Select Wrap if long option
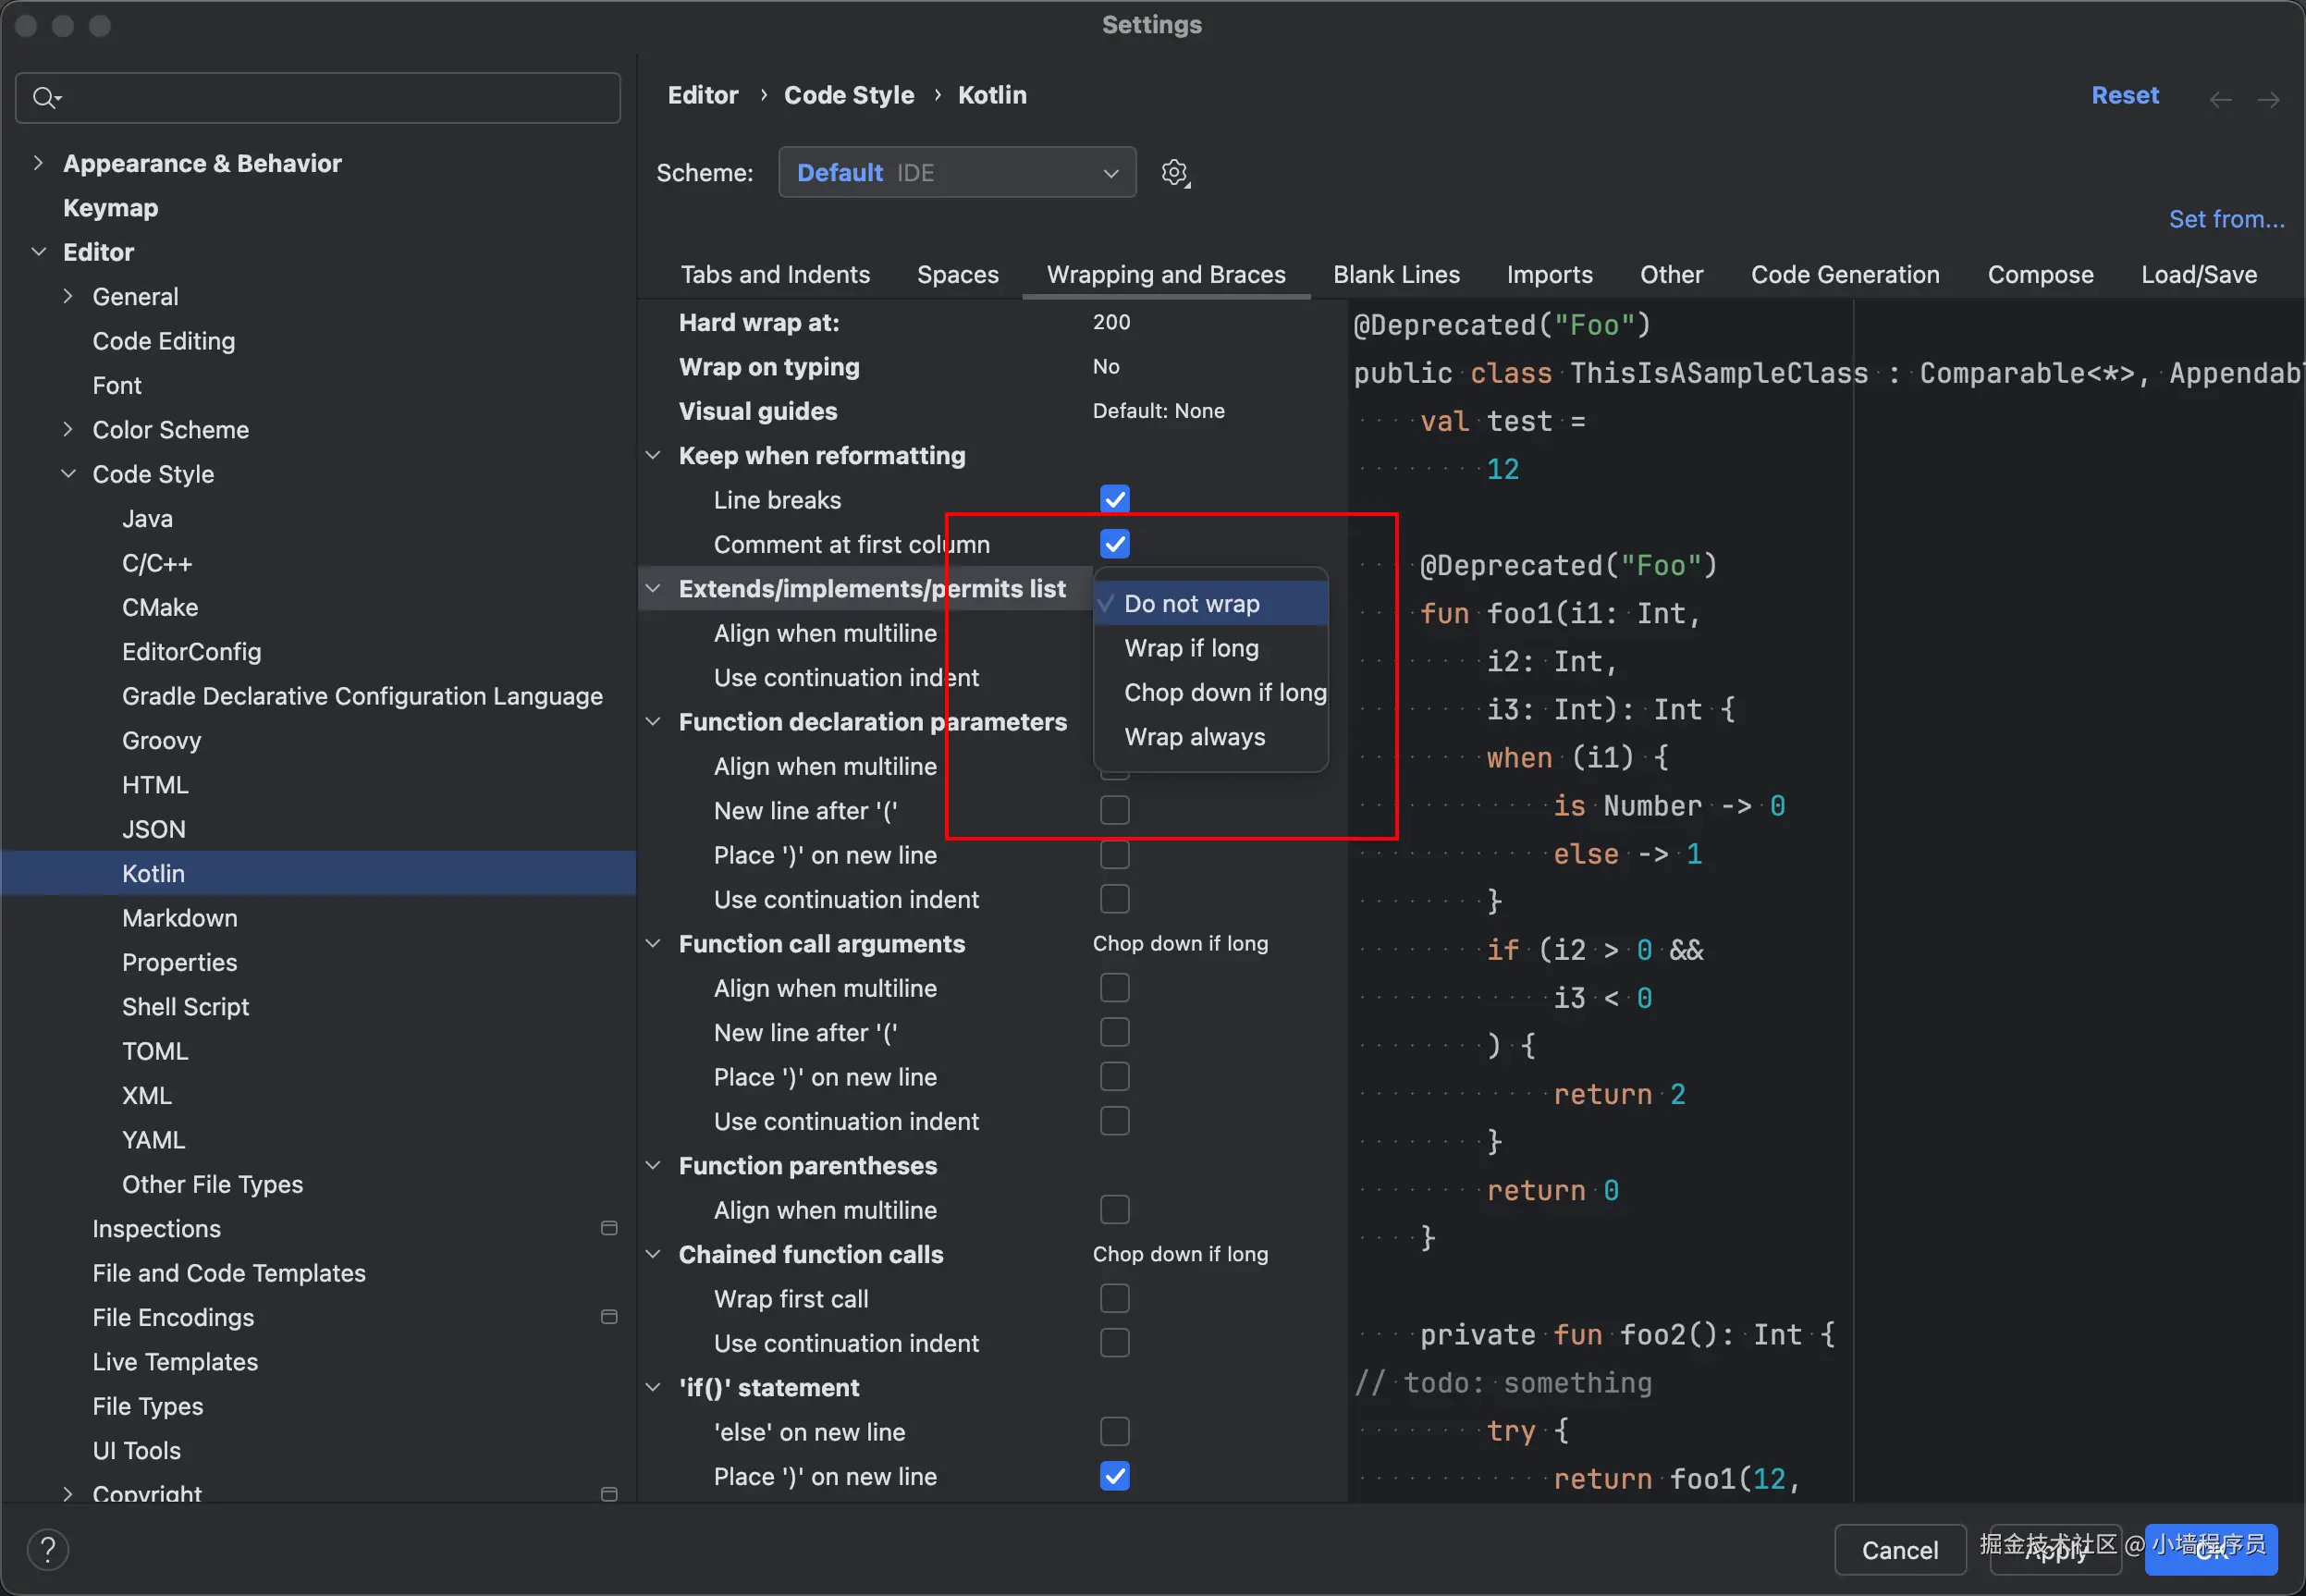Image resolution: width=2306 pixels, height=1596 pixels. click(x=1191, y=648)
